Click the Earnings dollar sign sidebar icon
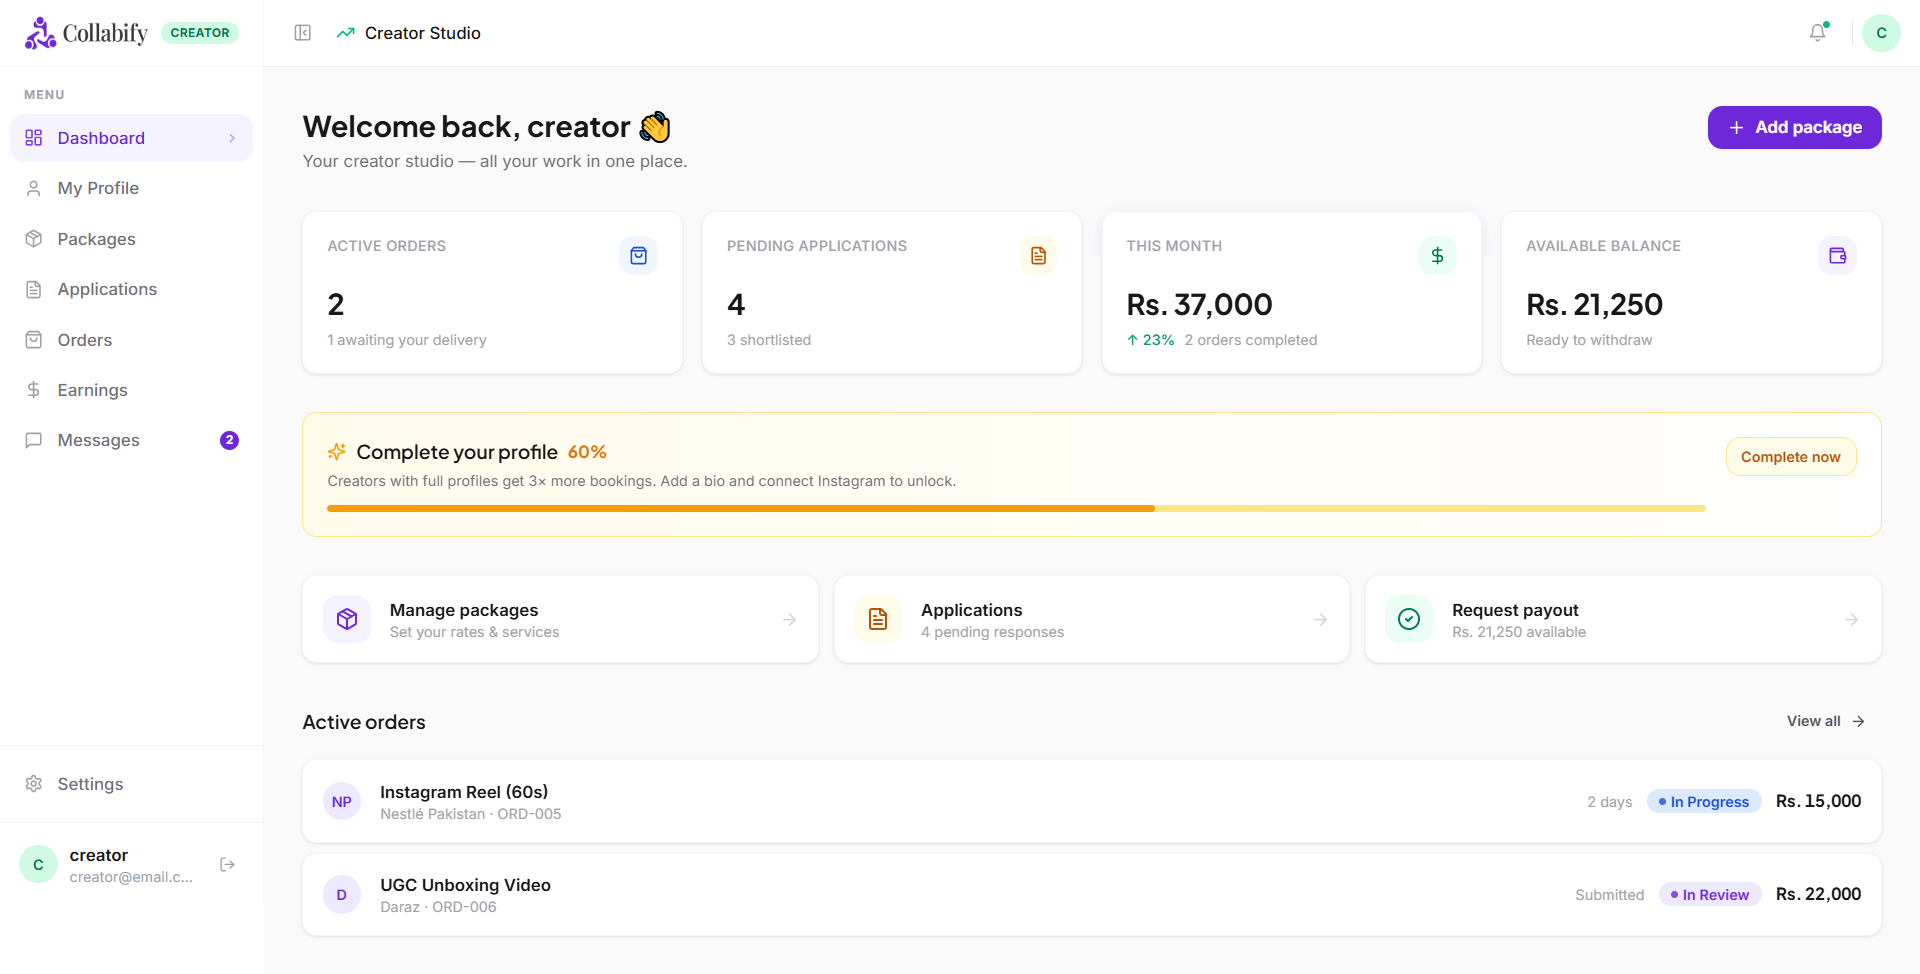Viewport: 1920px width, 974px height. point(34,390)
